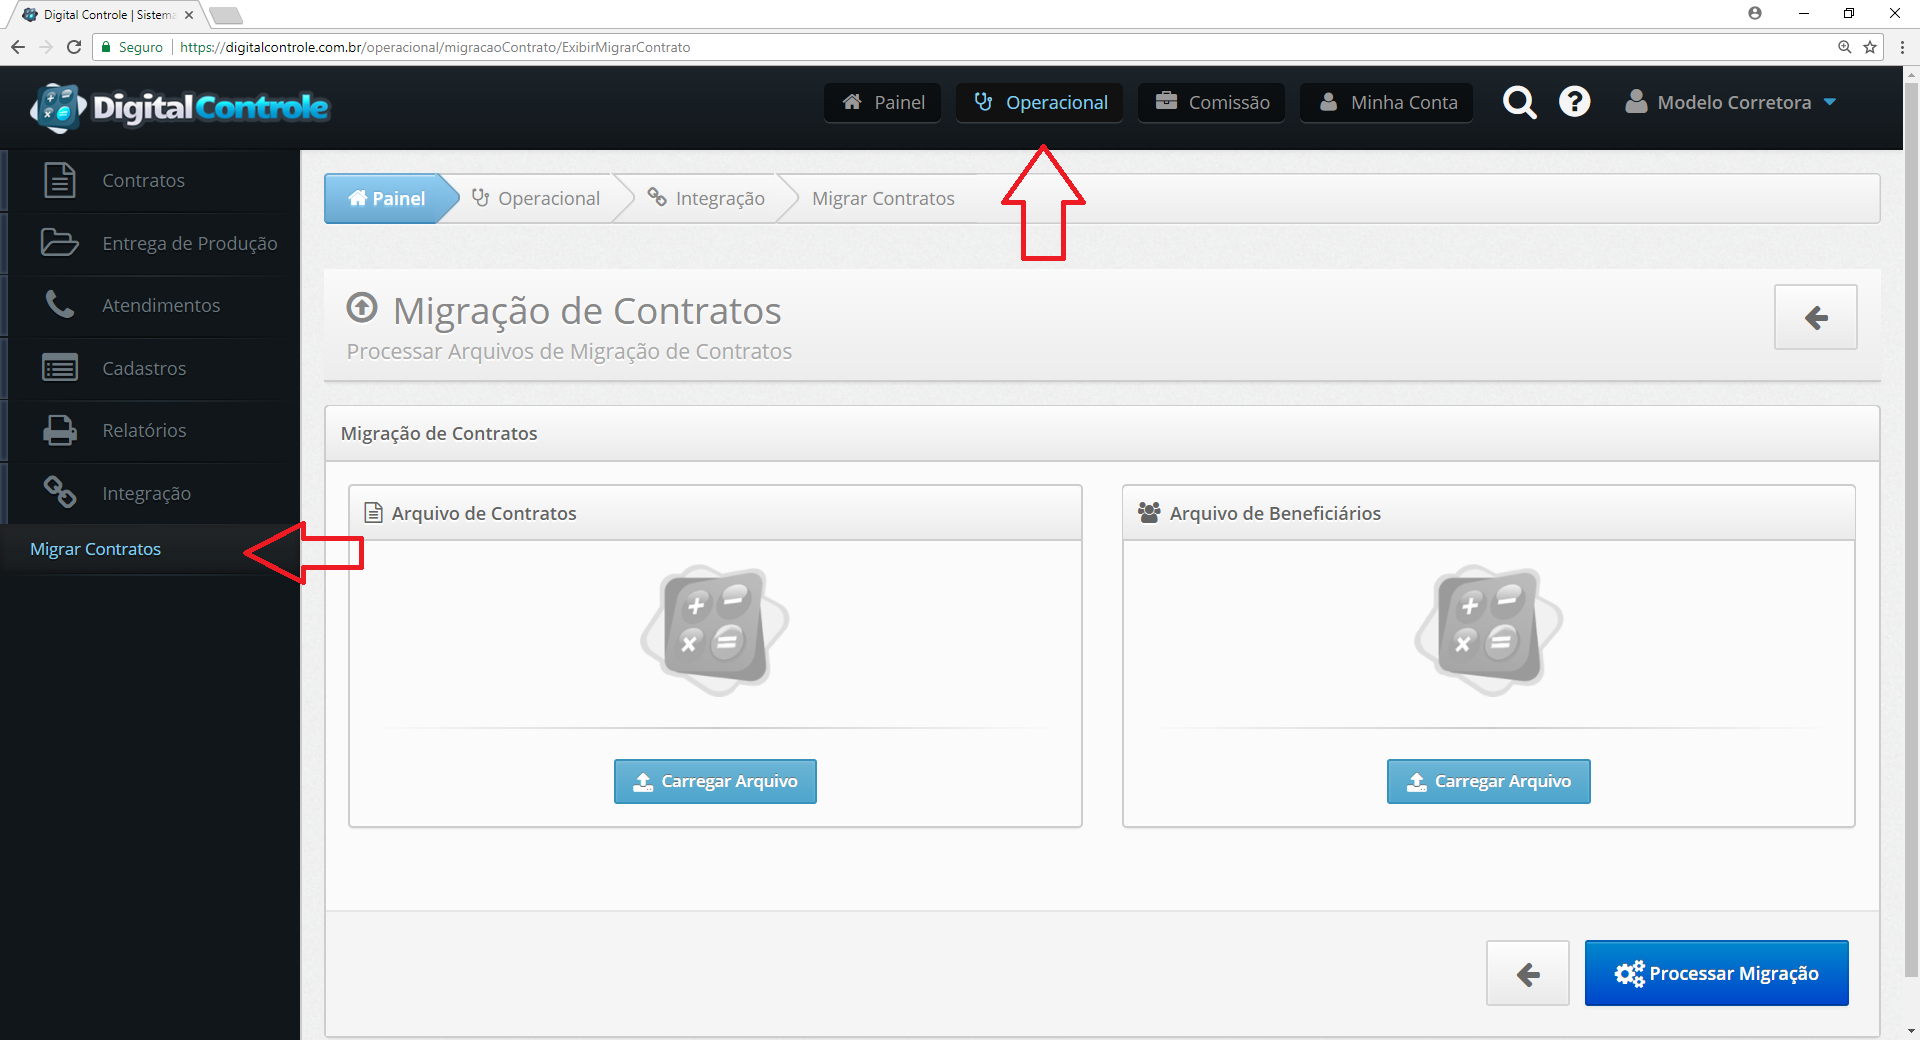Image resolution: width=1920 pixels, height=1040 pixels.
Task: Click the Contratos document icon in sidebar
Action: [x=60, y=180]
